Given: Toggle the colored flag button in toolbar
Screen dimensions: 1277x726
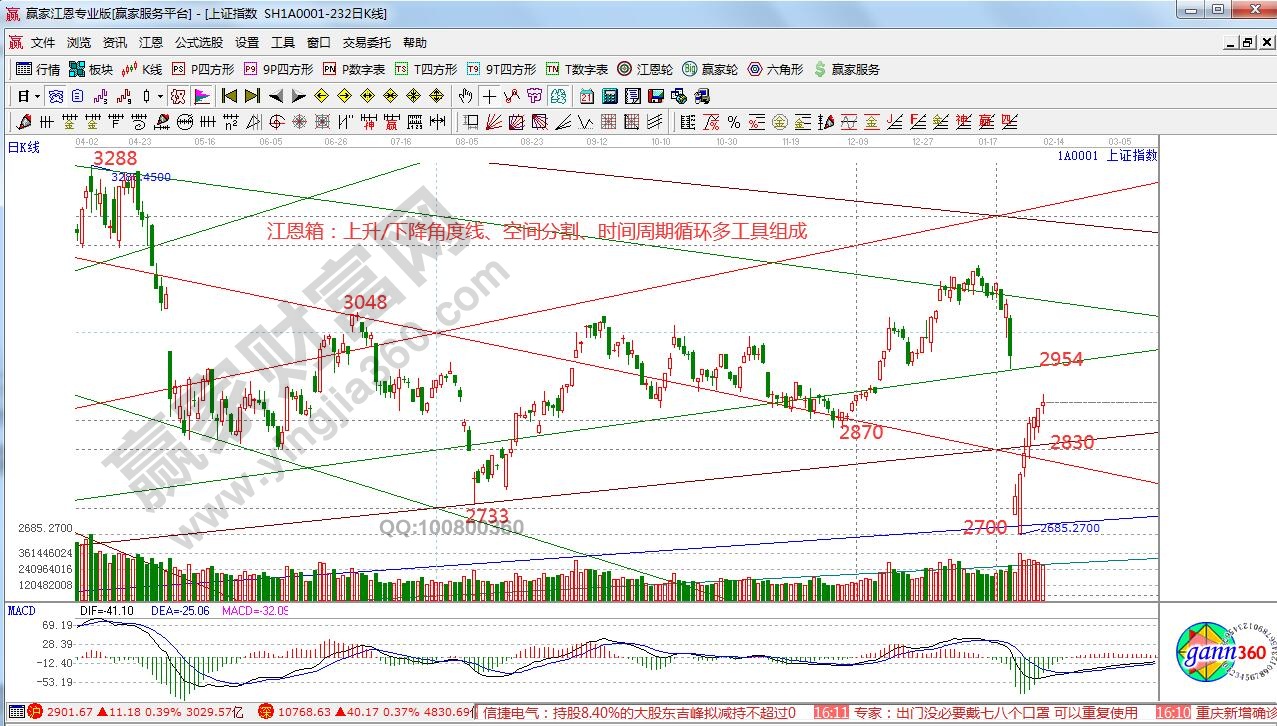Looking at the screenshot, I should [201, 96].
